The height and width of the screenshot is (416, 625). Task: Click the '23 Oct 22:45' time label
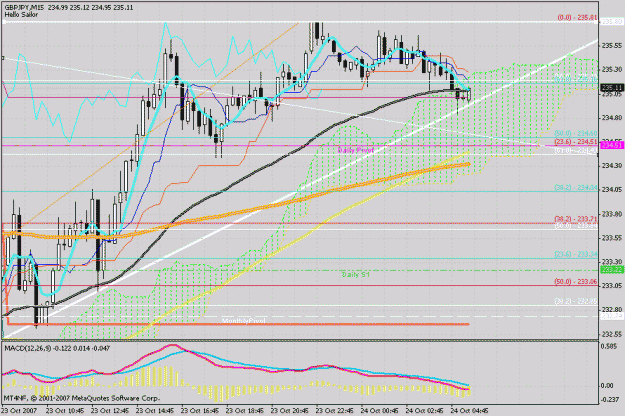[x=335, y=411]
